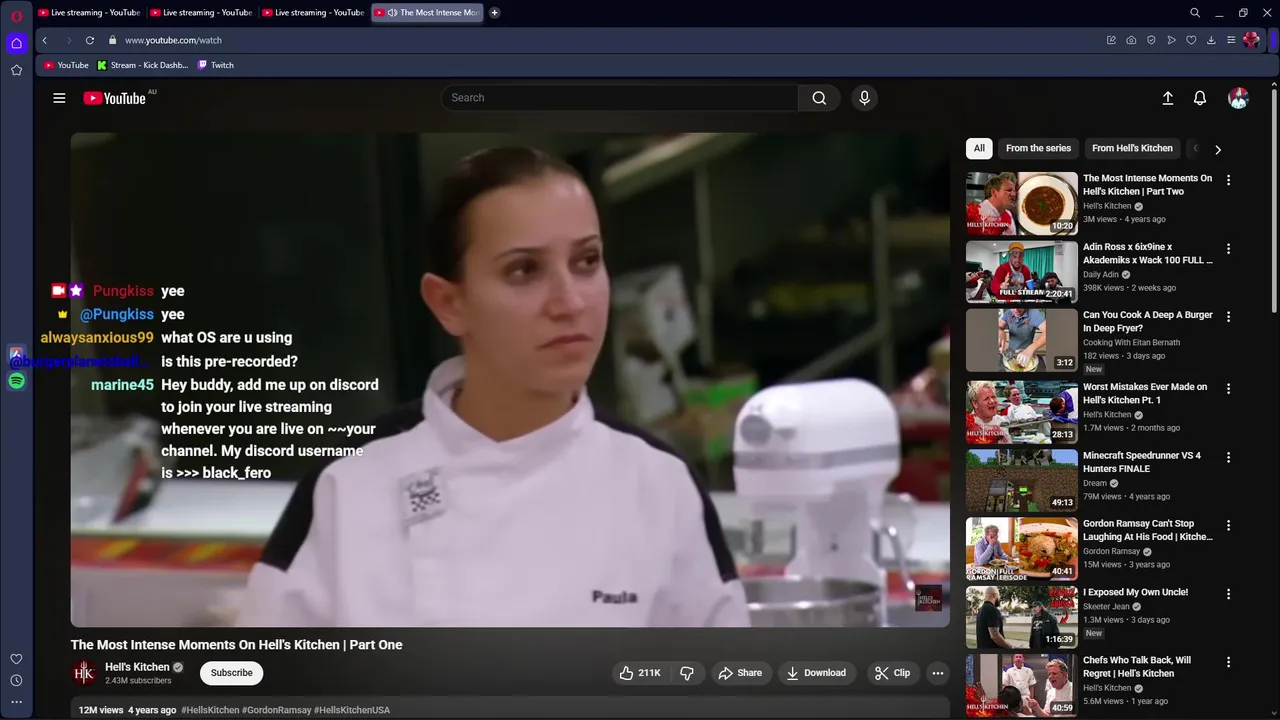Open more actions three-dot under video
The image size is (1280, 720).
pos(937,673)
